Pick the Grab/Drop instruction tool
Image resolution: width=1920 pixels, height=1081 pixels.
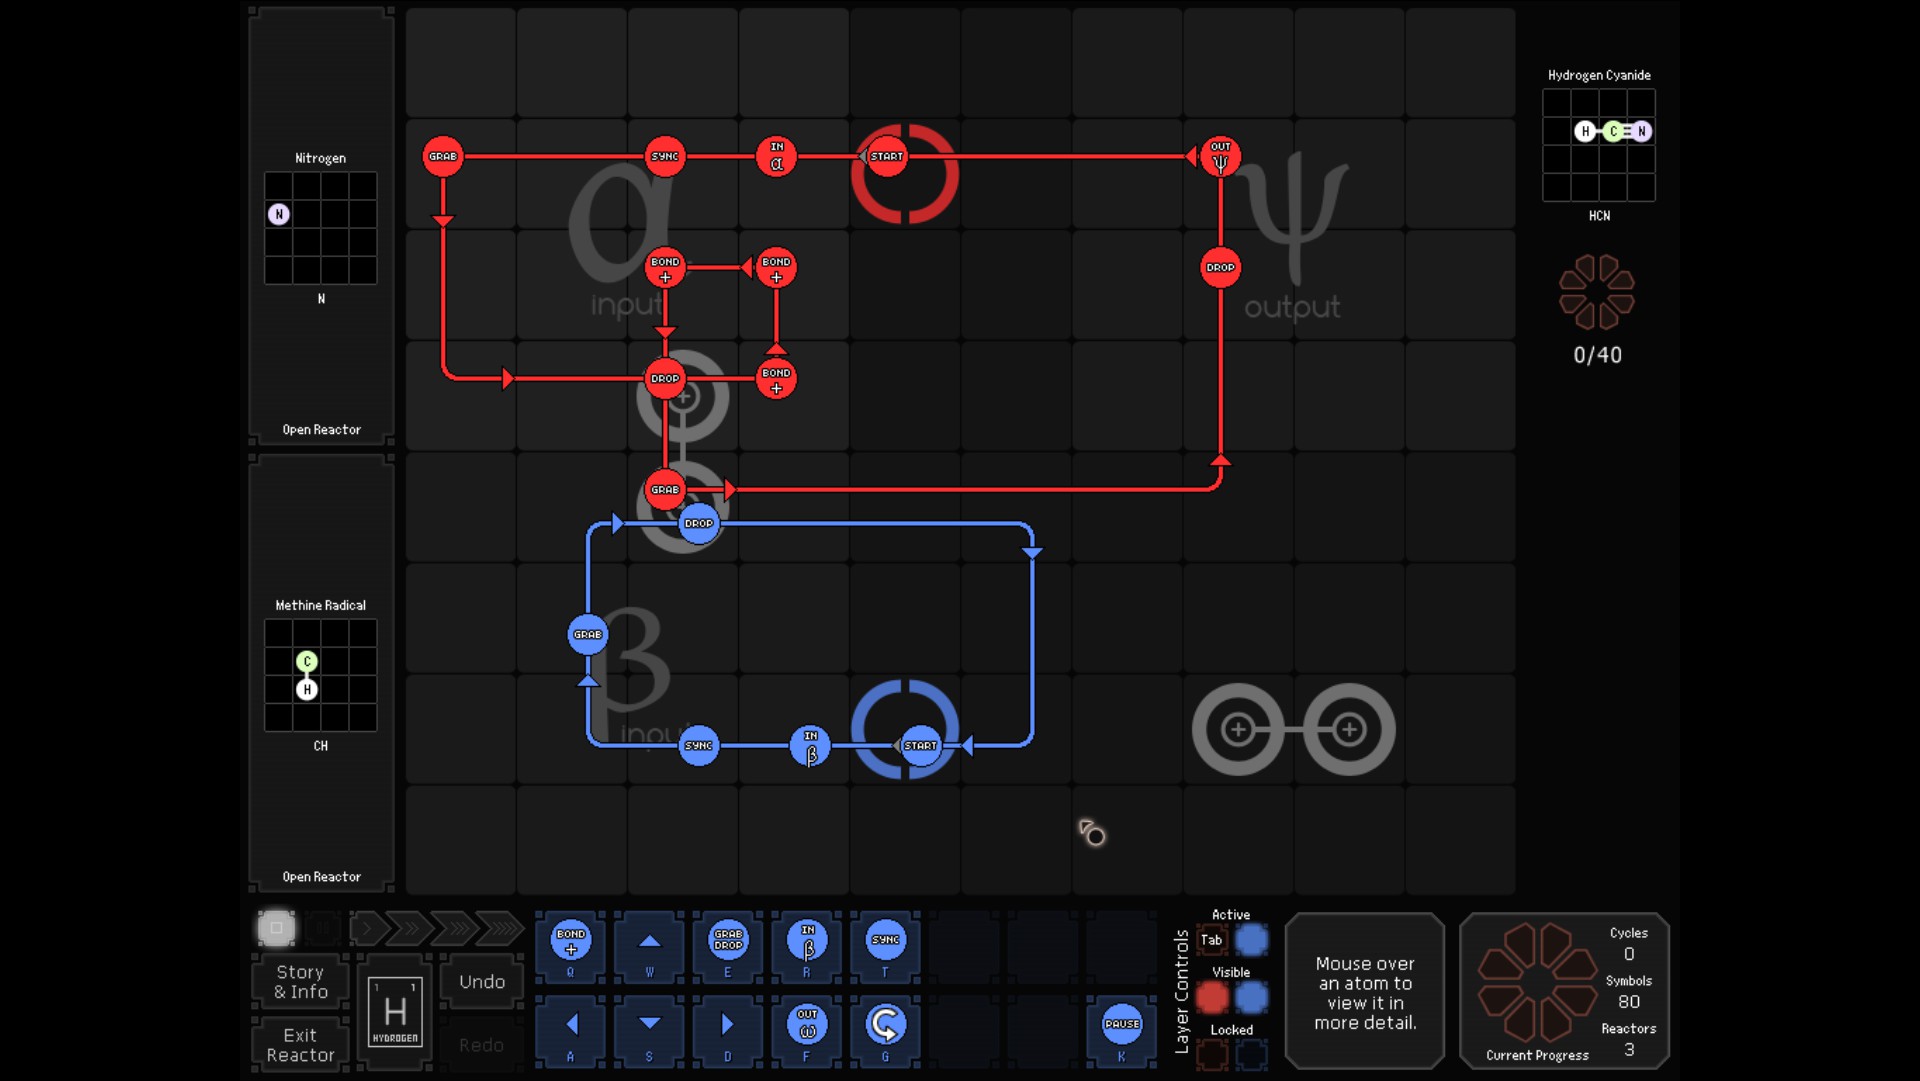(728, 941)
